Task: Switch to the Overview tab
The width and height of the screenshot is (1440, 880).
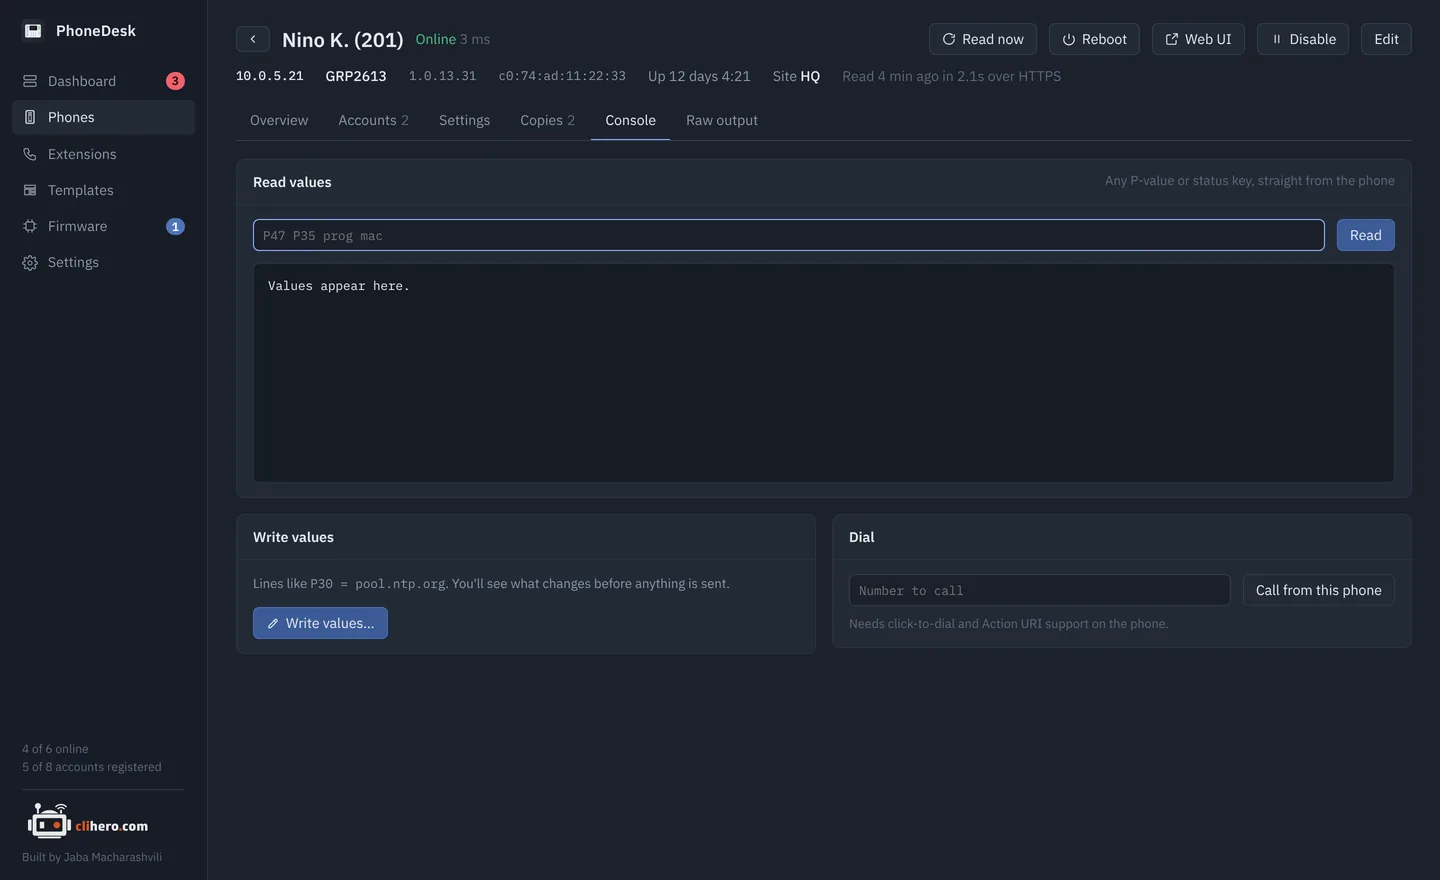Action: [x=279, y=120]
